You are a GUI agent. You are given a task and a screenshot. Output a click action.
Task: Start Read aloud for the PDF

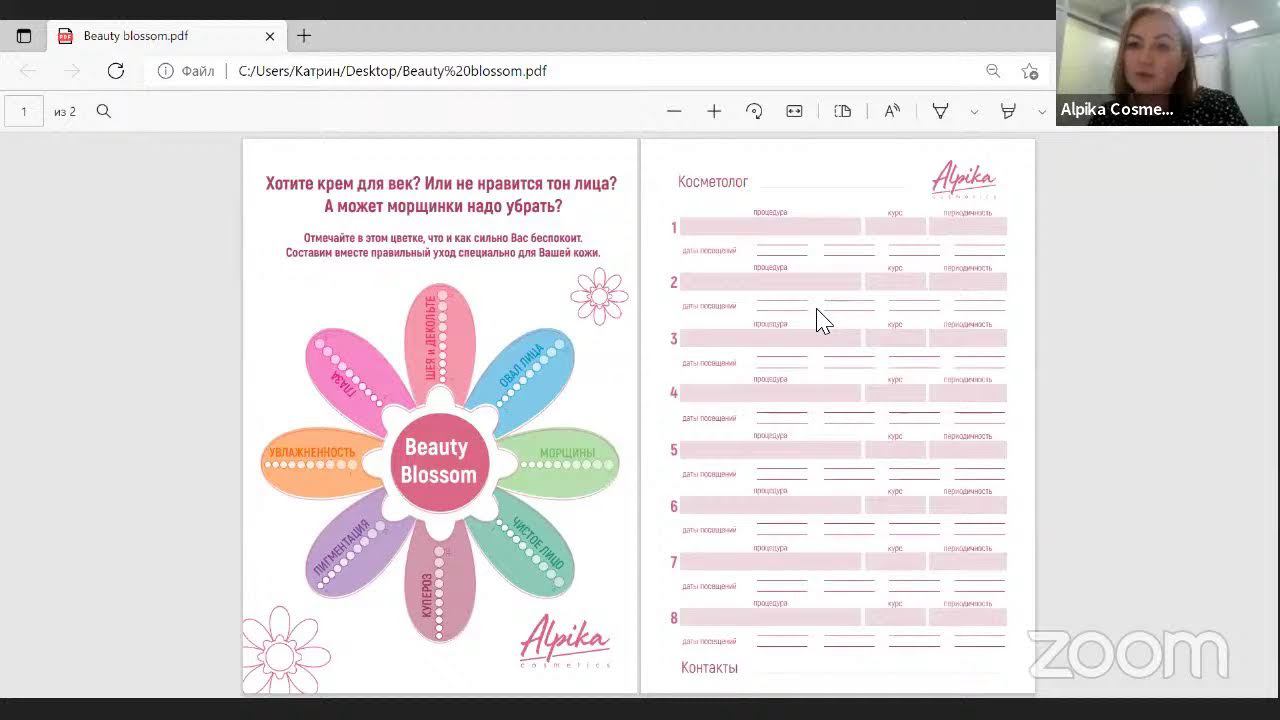892,111
